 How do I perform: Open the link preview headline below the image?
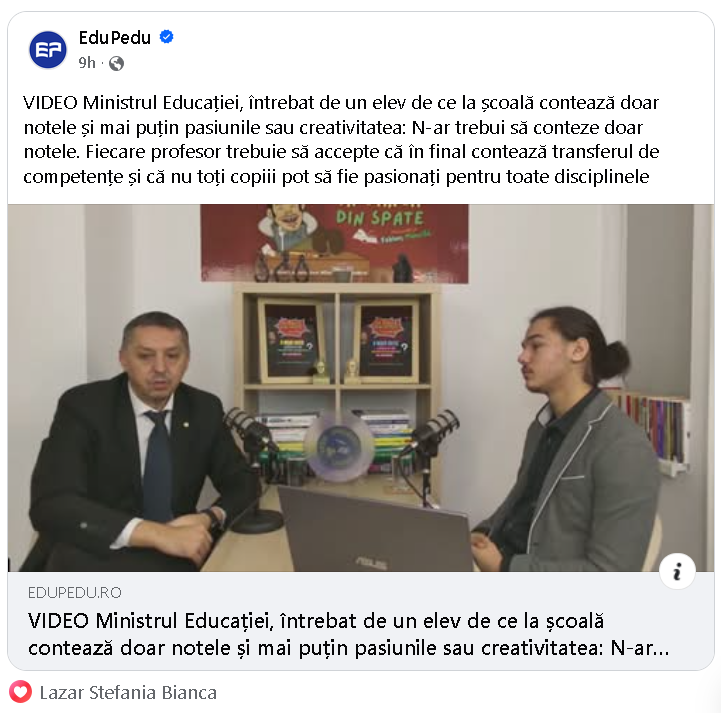pos(348,634)
